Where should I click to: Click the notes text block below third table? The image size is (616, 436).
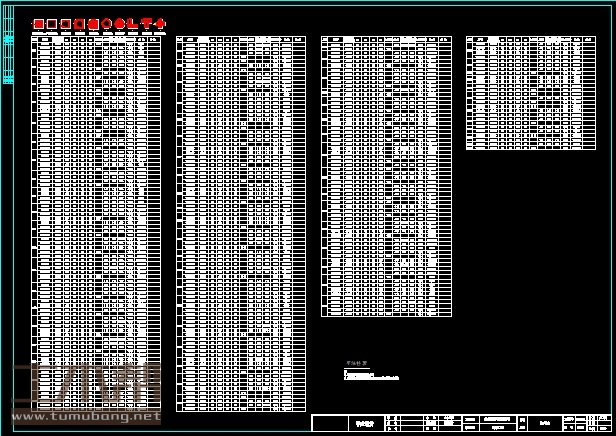(370, 374)
